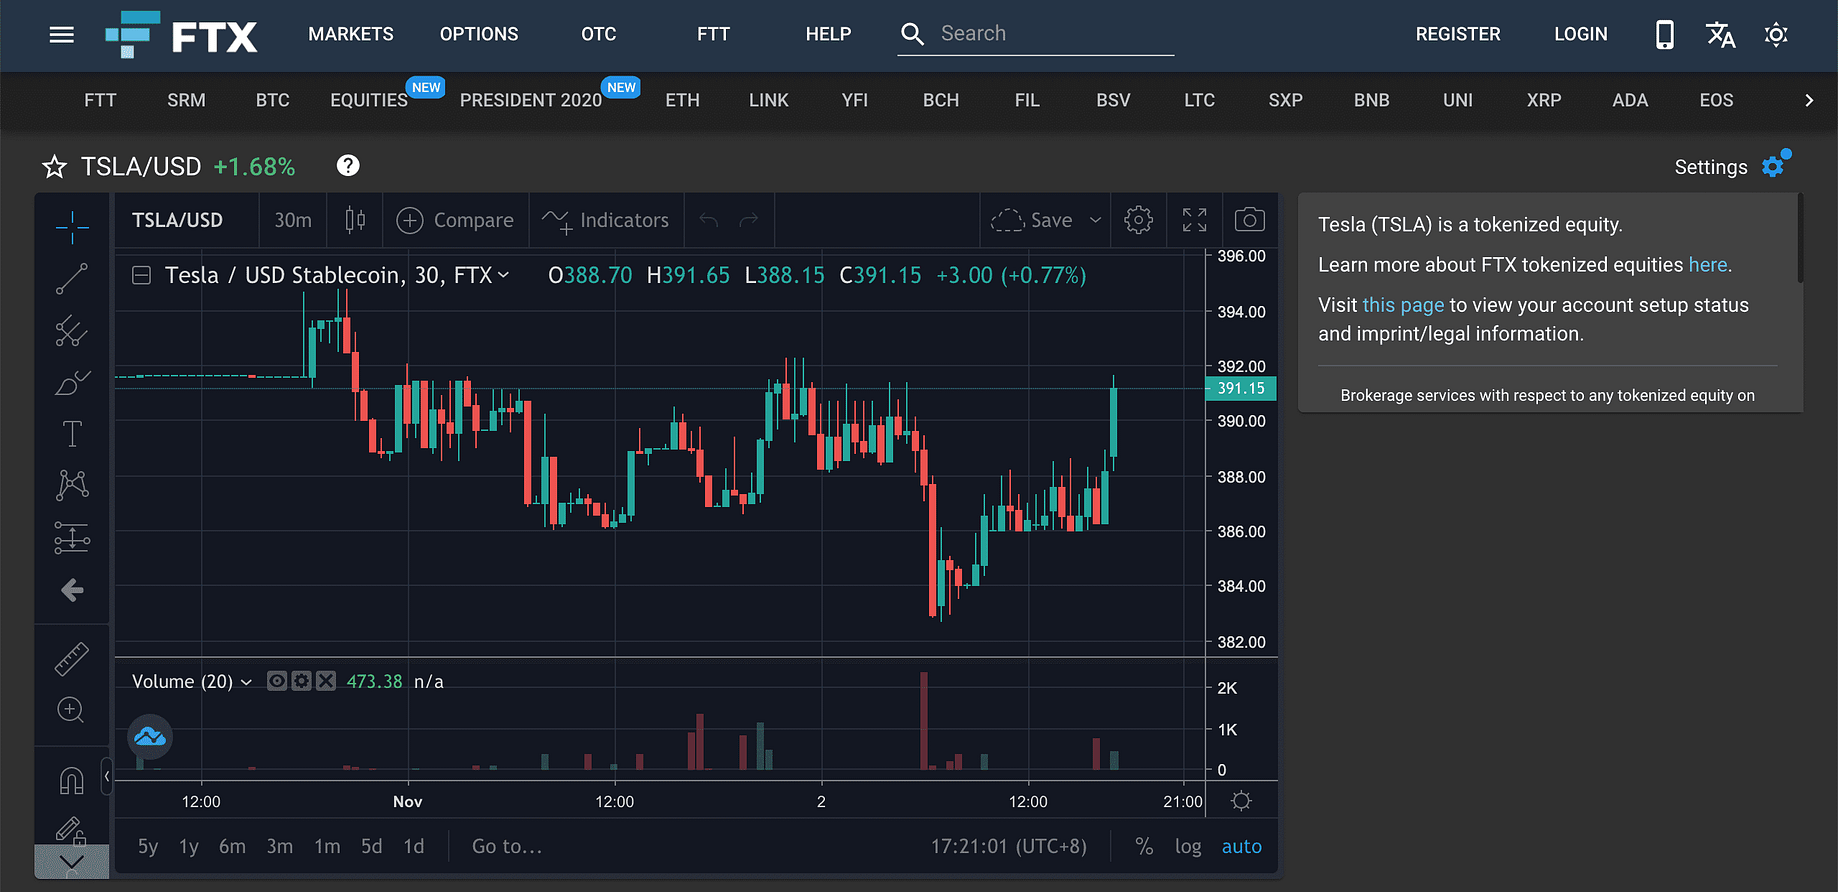Open OTC menu item
The height and width of the screenshot is (892, 1838).
[x=599, y=34]
